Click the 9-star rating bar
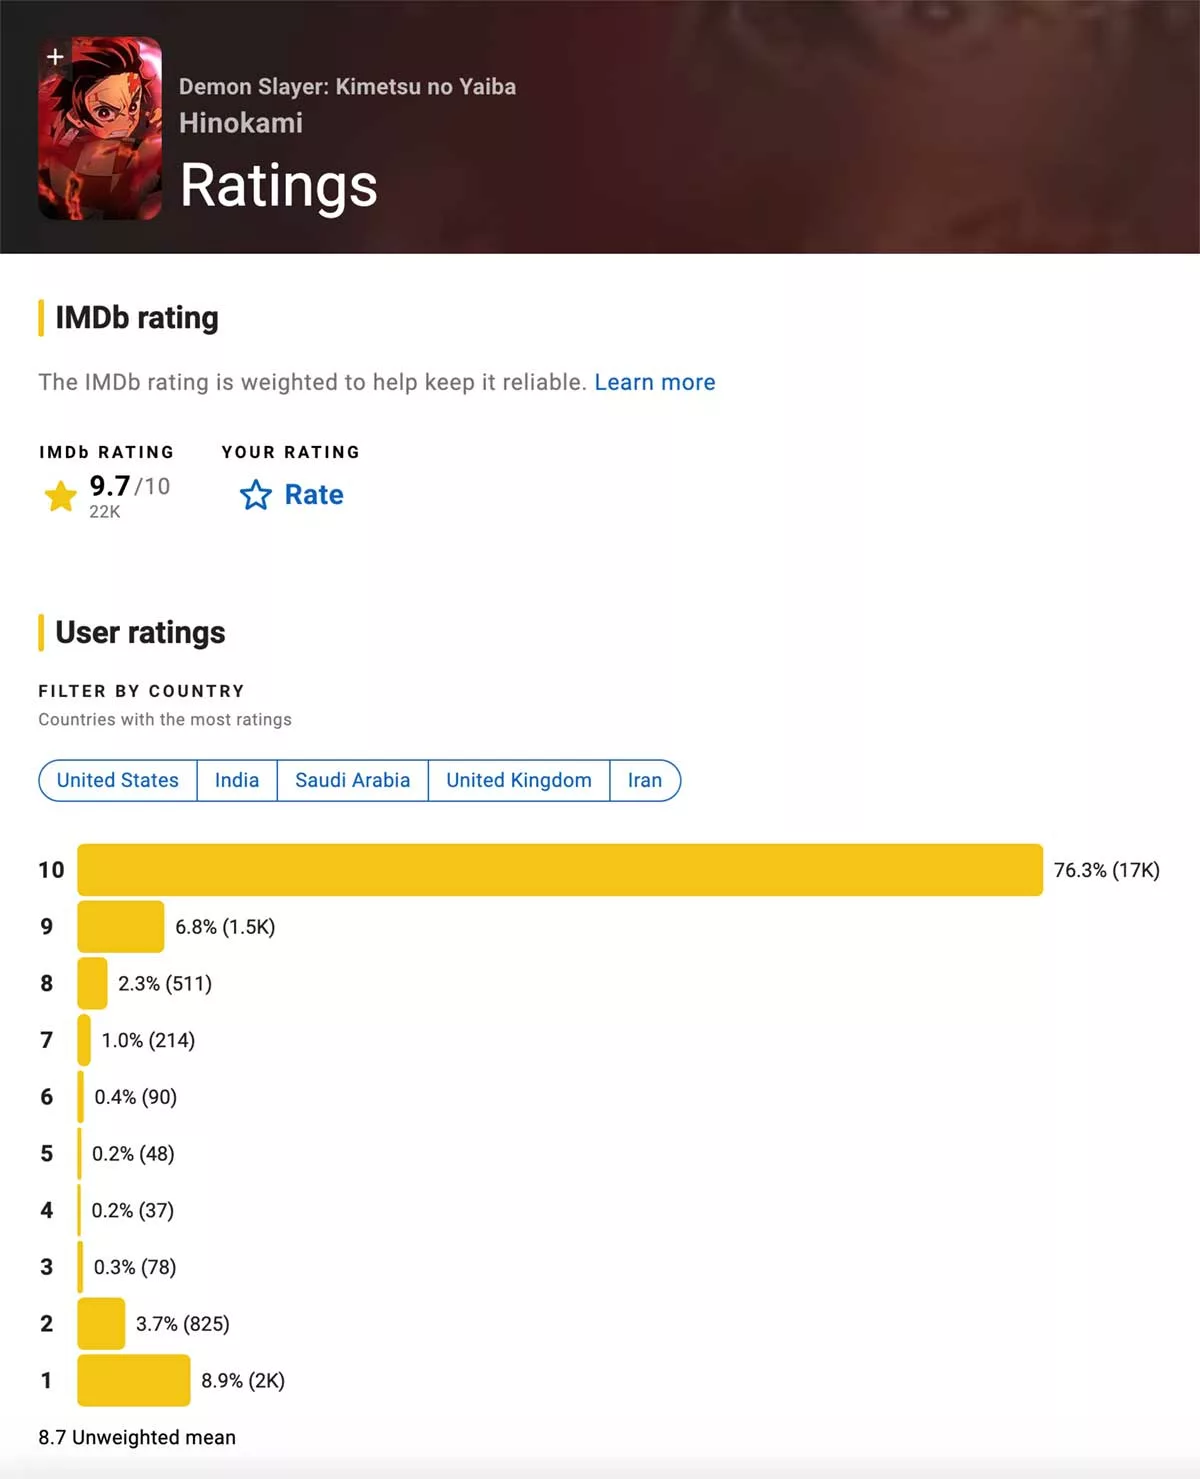 121,927
